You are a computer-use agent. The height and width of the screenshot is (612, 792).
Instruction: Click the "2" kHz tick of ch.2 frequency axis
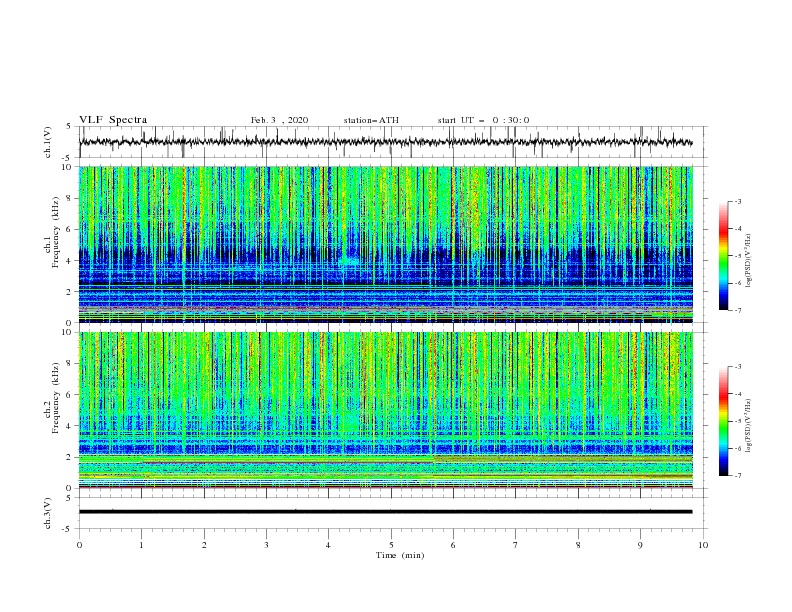coord(70,457)
